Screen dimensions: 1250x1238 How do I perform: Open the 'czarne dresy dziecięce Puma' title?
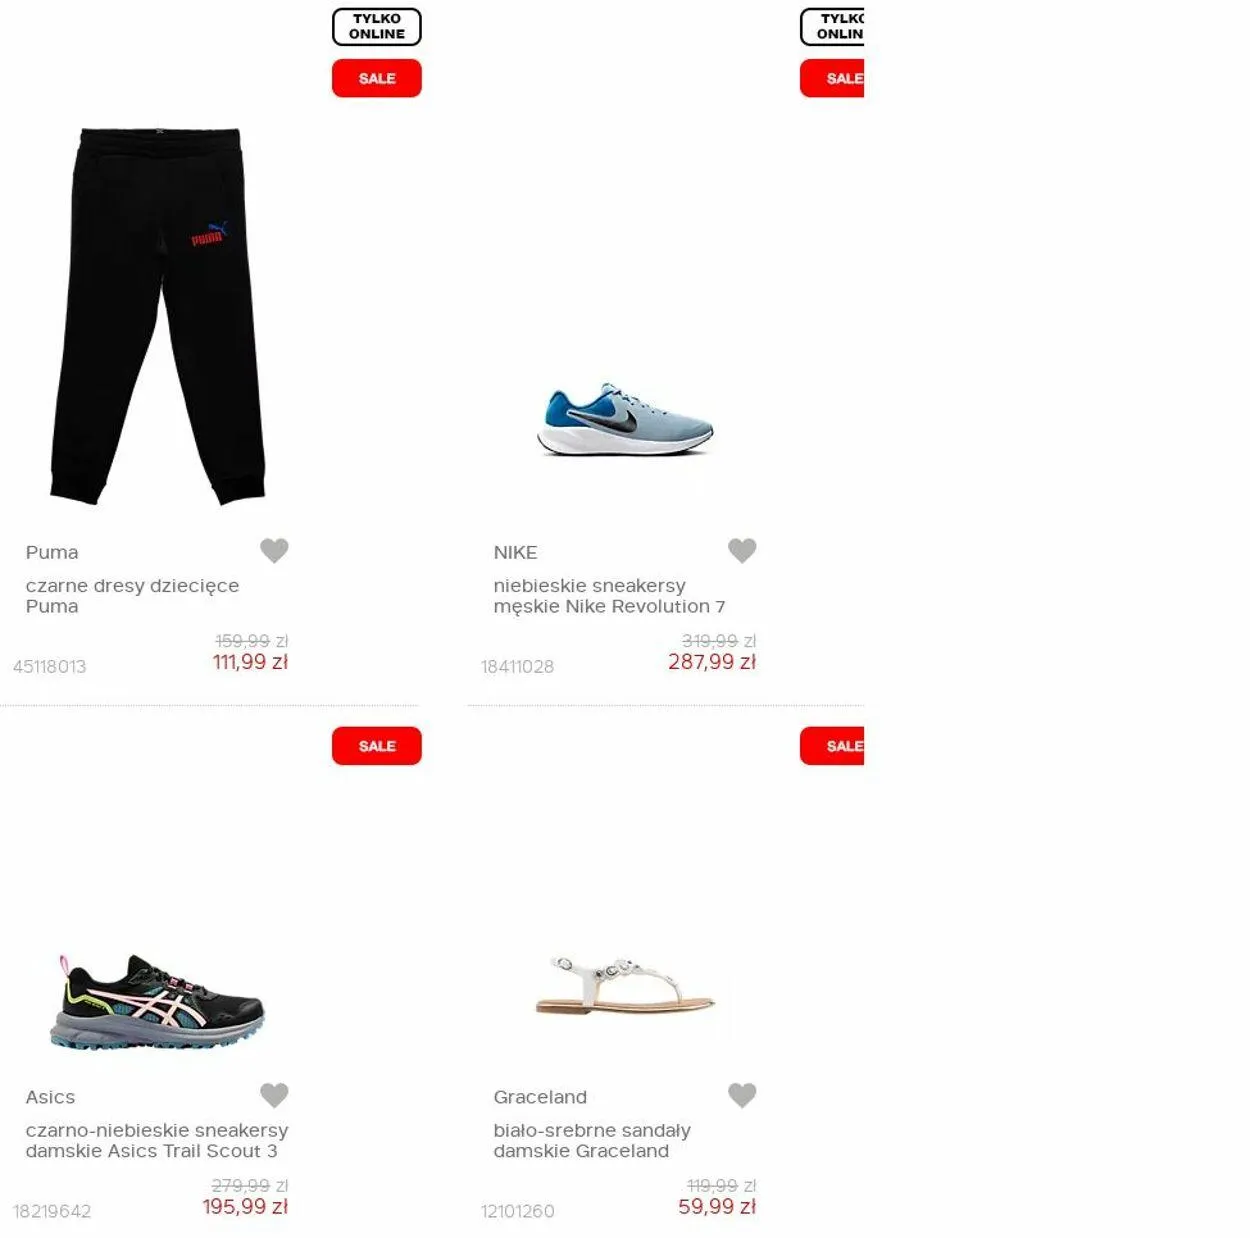tap(132, 596)
